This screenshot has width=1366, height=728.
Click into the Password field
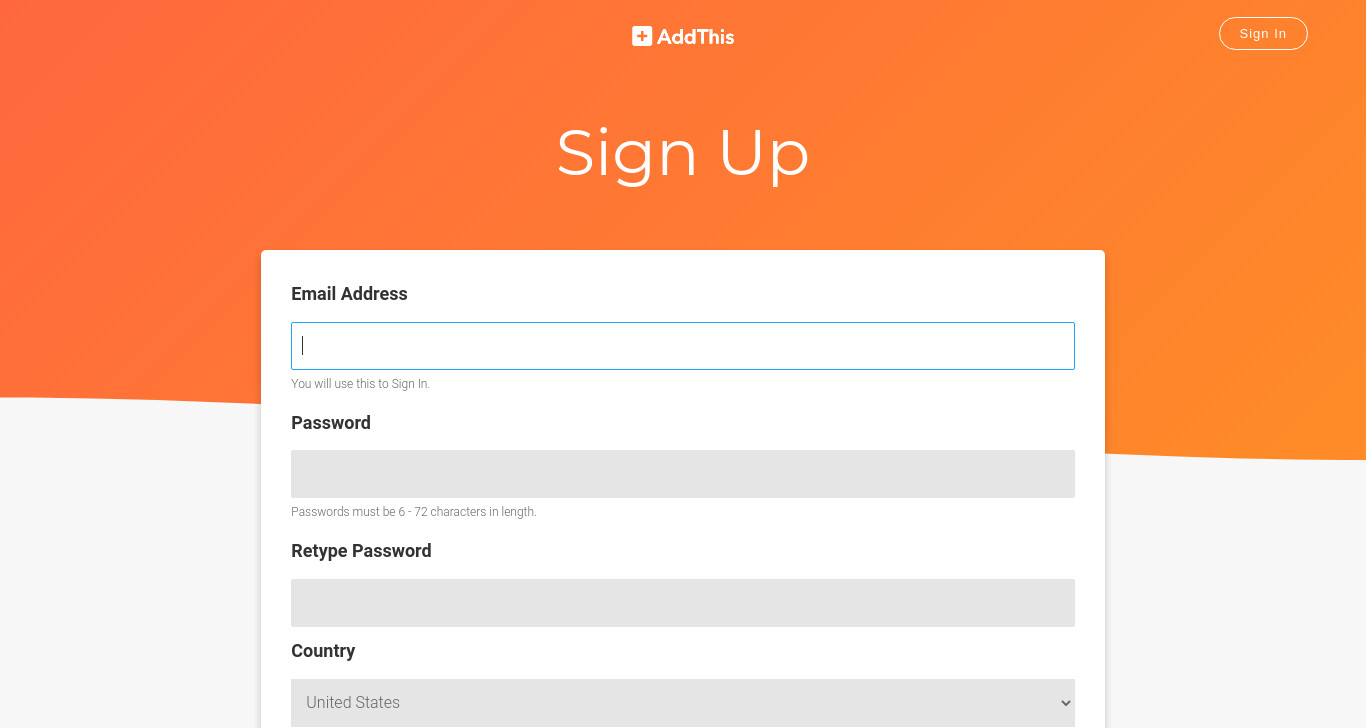pos(683,474)
